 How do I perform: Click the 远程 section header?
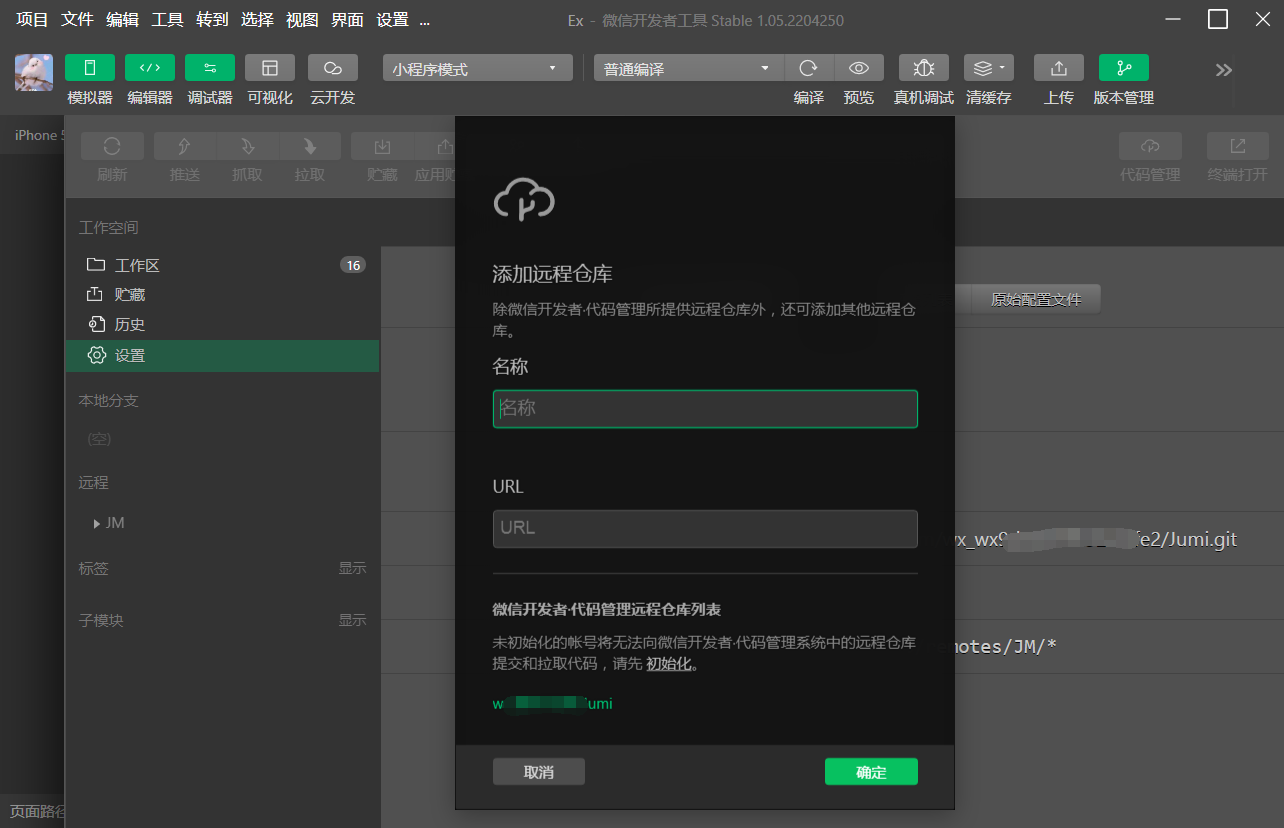94,482
